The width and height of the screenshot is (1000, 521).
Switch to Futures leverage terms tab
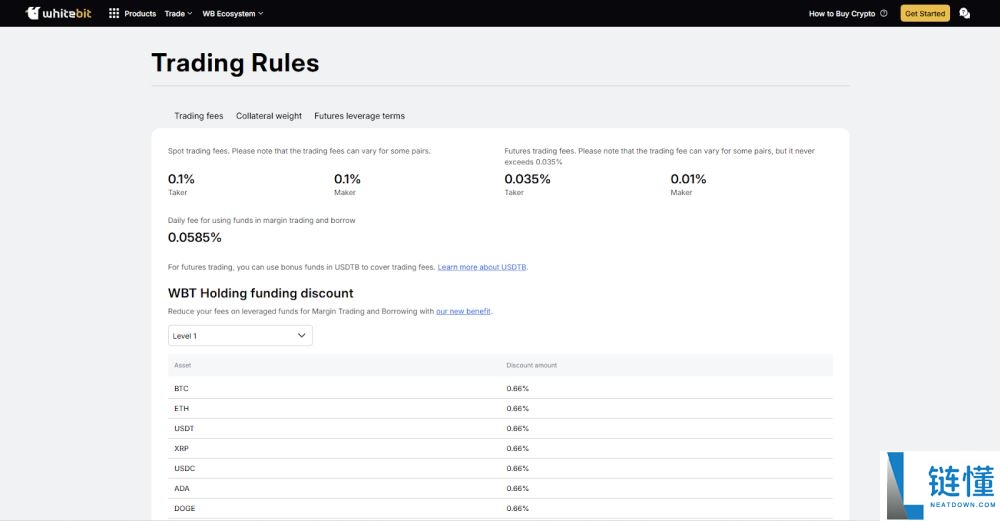coord(359,116)
